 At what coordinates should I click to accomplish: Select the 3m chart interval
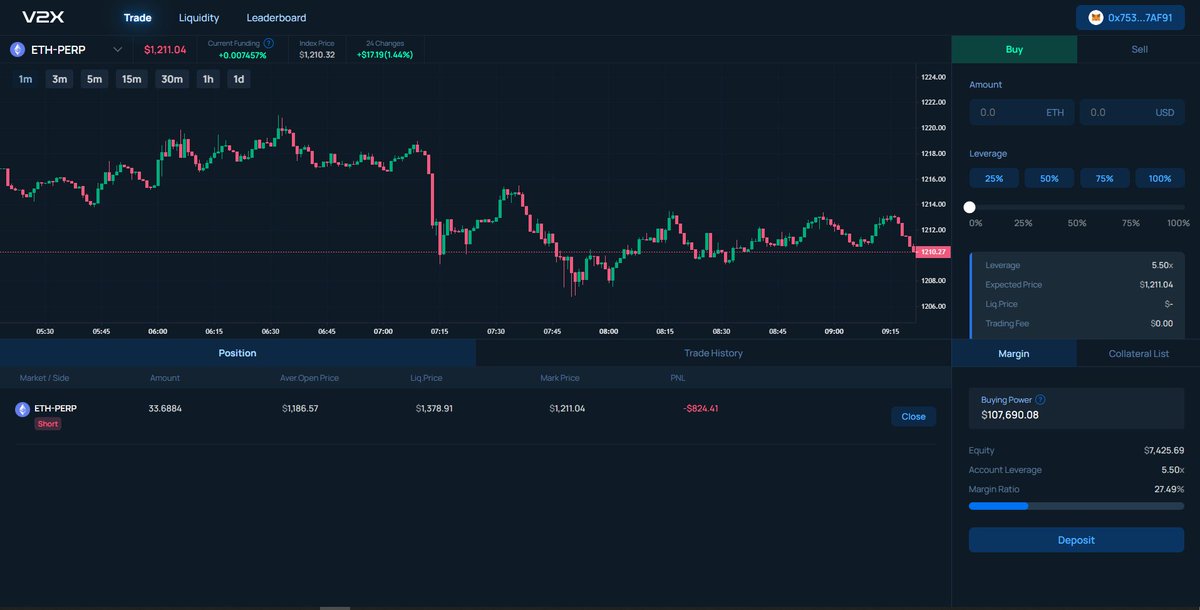[59, 79]
